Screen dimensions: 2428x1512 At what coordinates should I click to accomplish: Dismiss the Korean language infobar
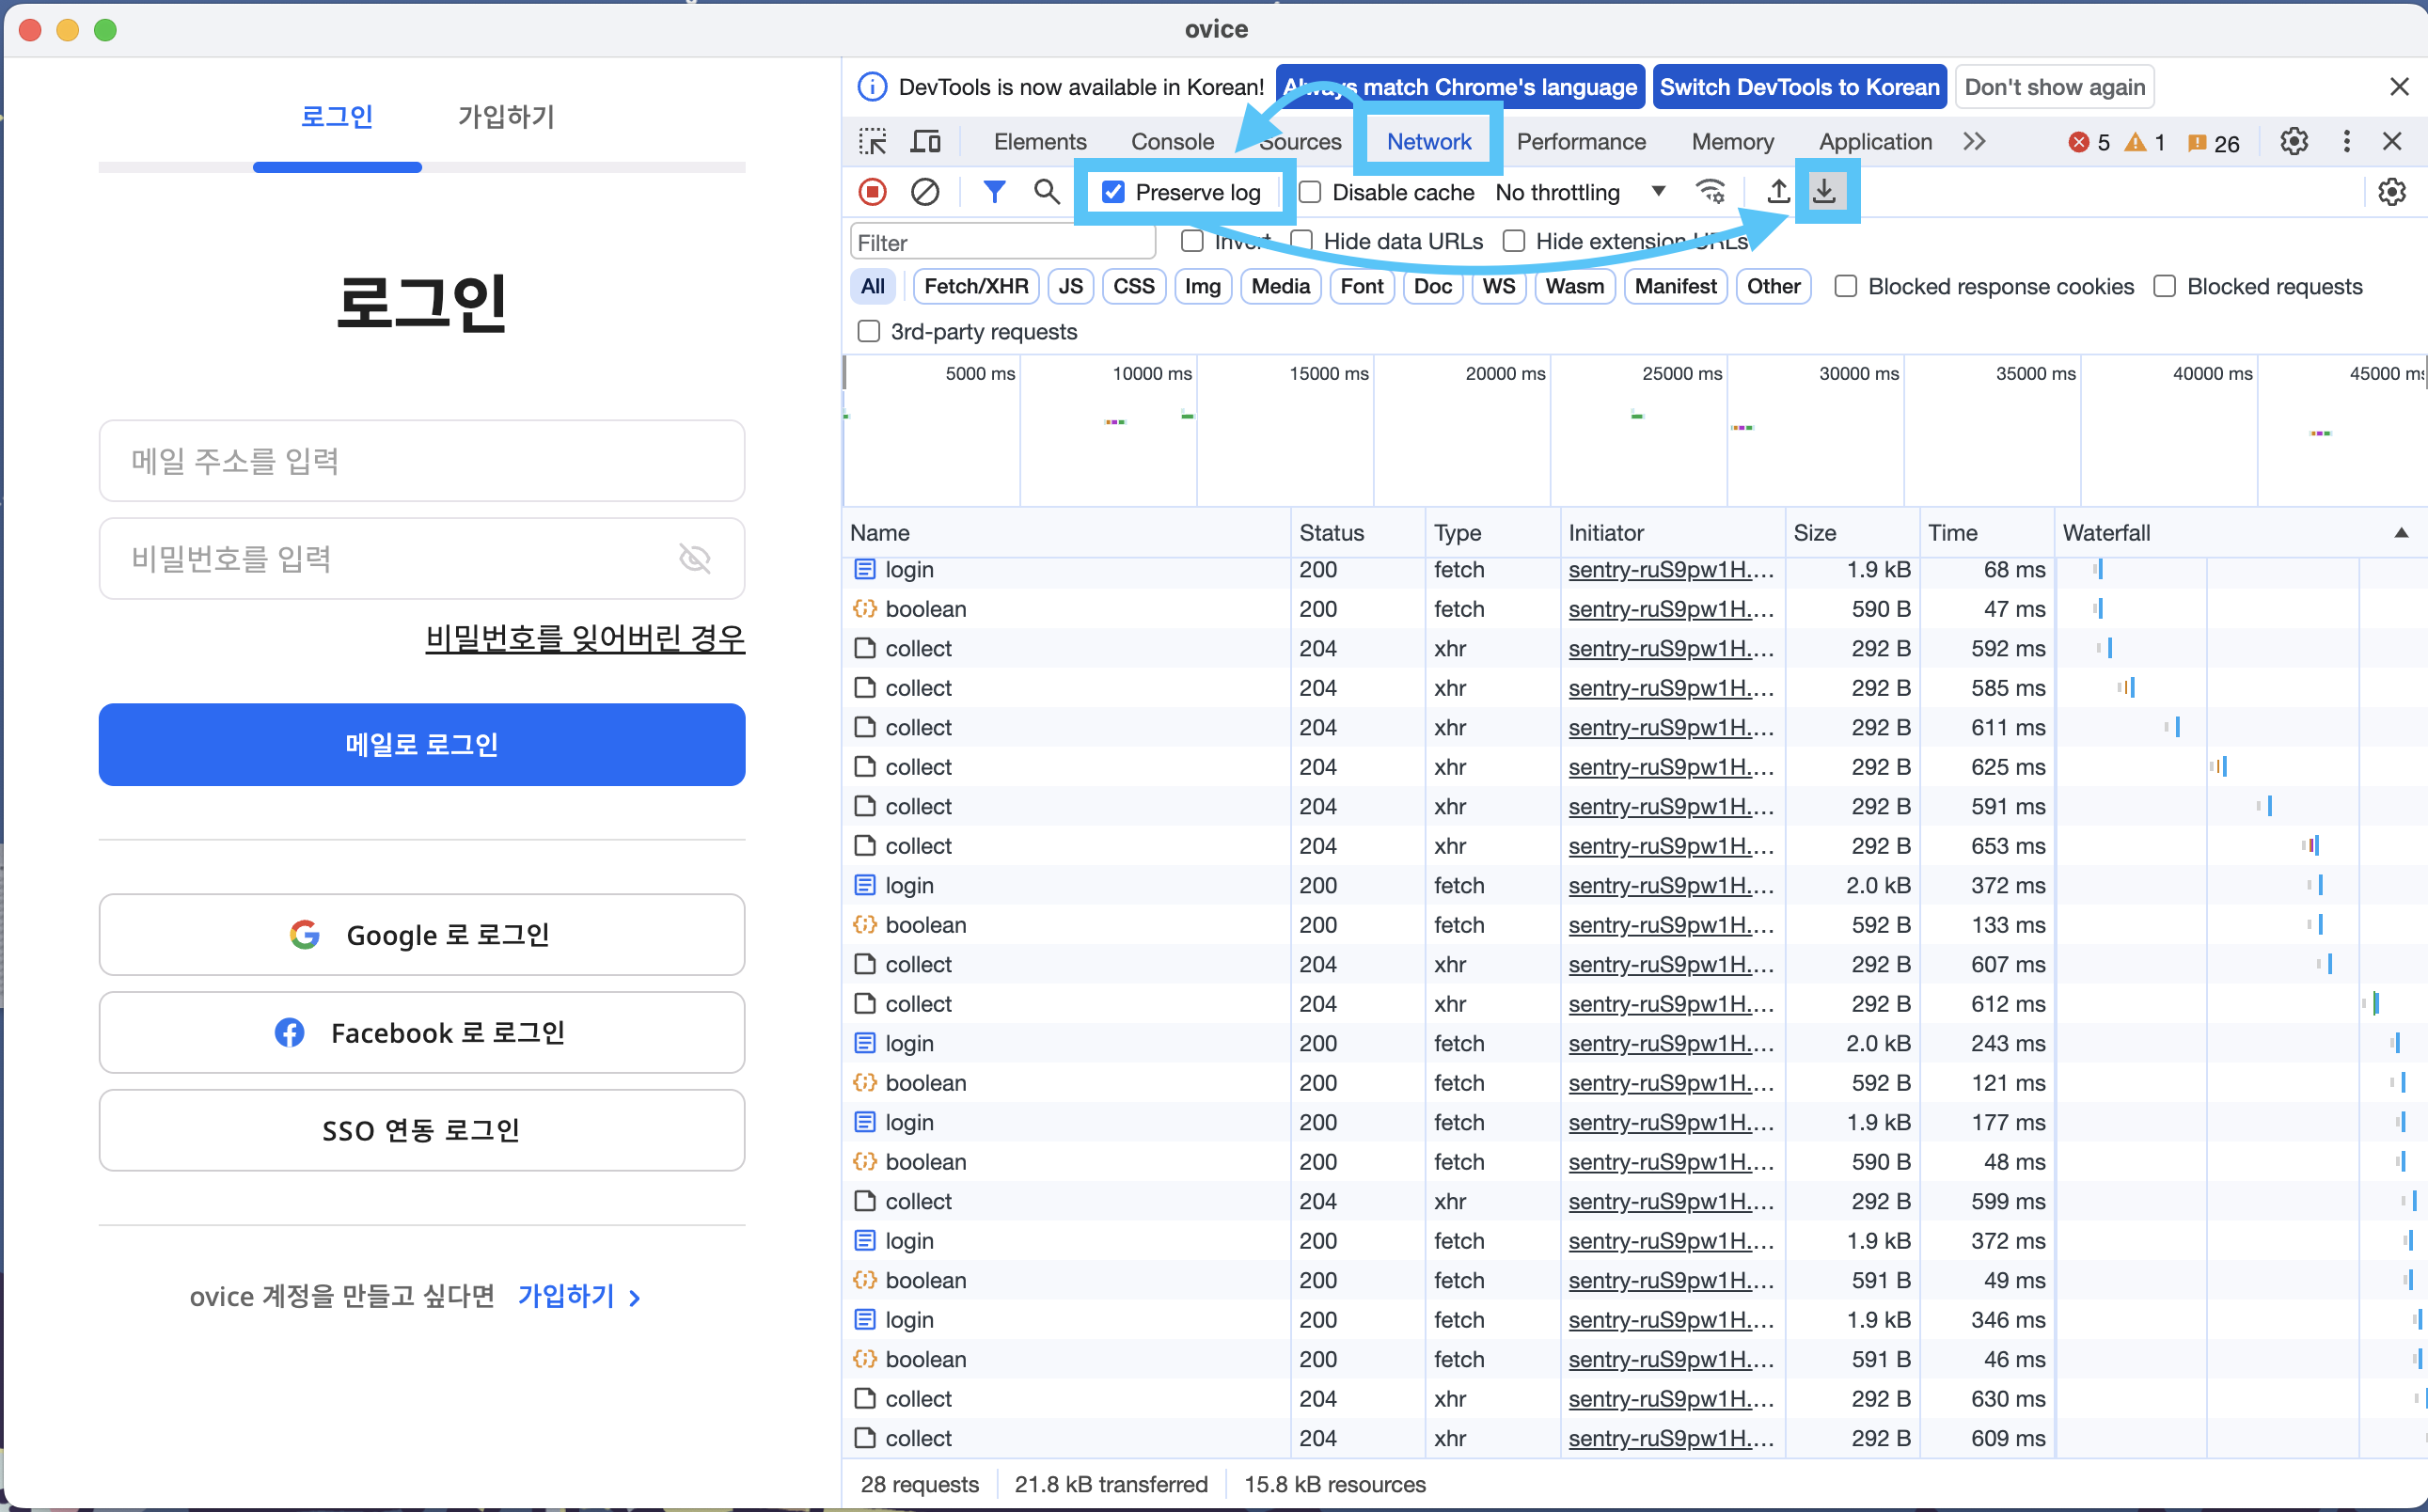[x=2399, y=87]
